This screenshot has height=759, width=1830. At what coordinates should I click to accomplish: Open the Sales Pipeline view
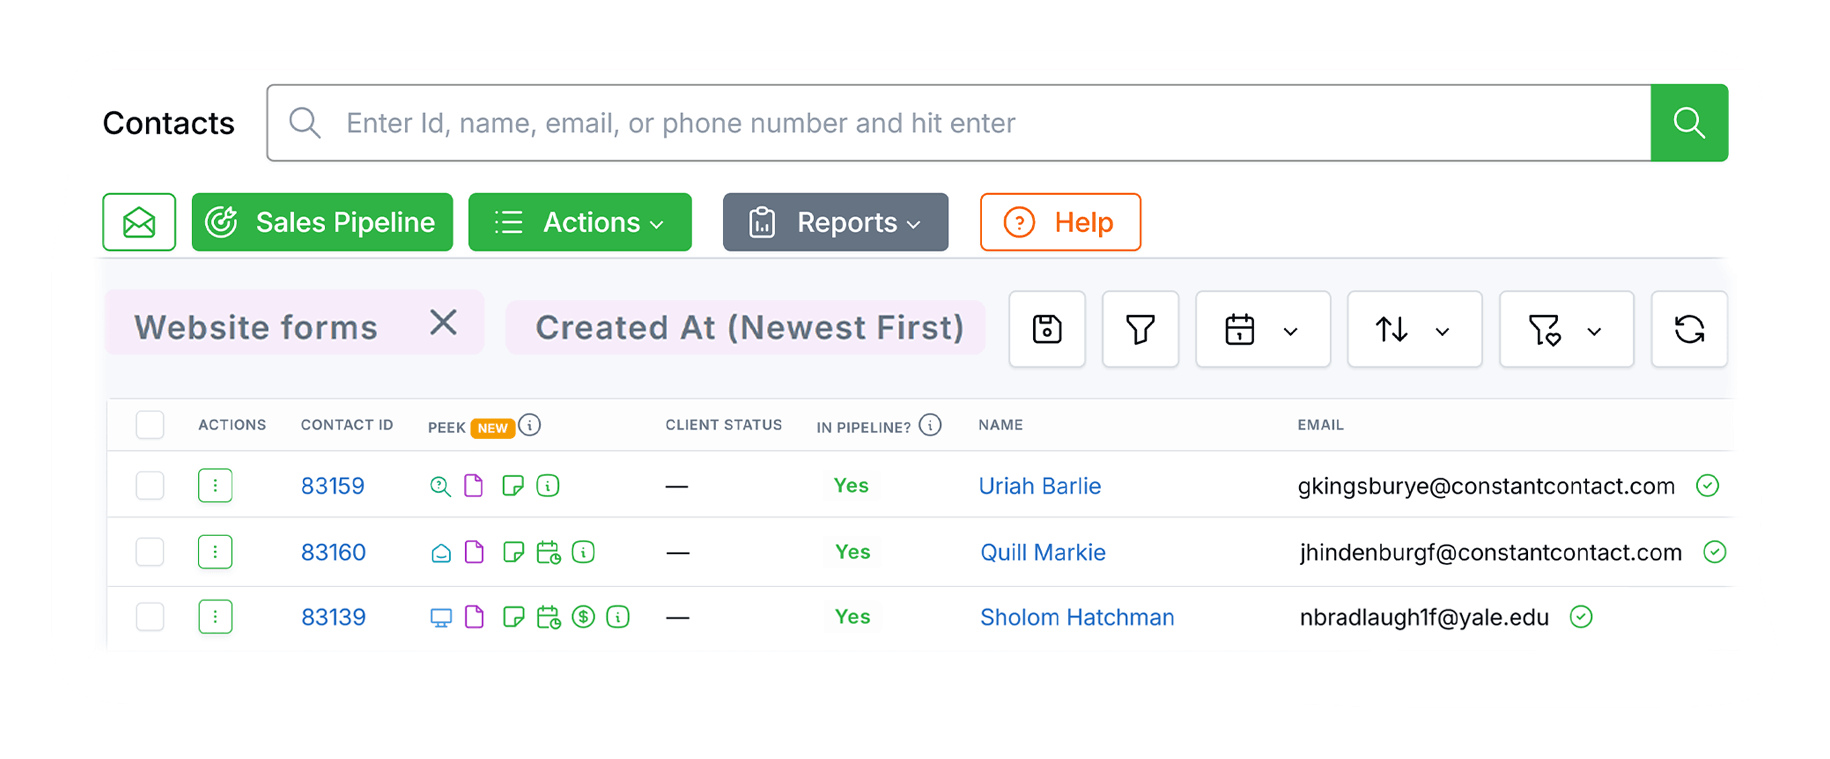tap(322, 222)
